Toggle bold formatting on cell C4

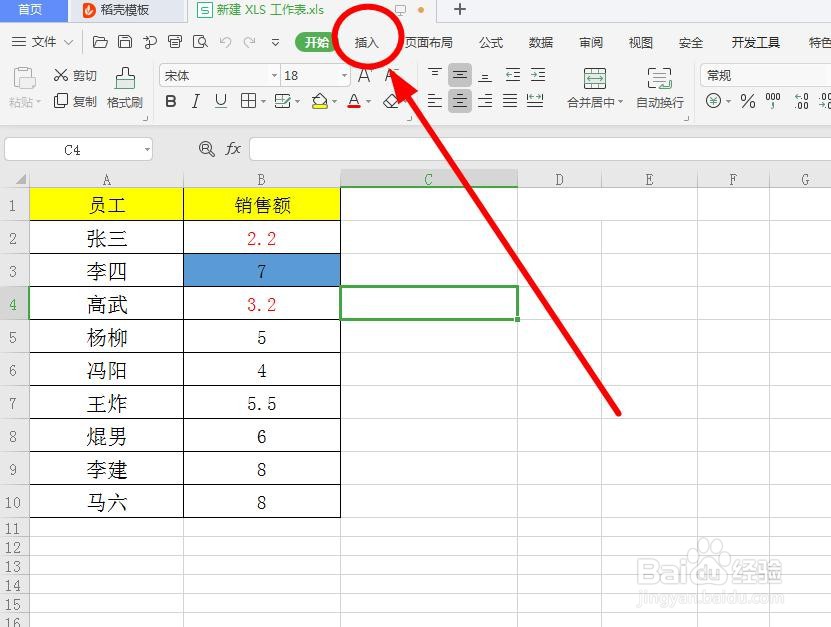tap(170, 101)
